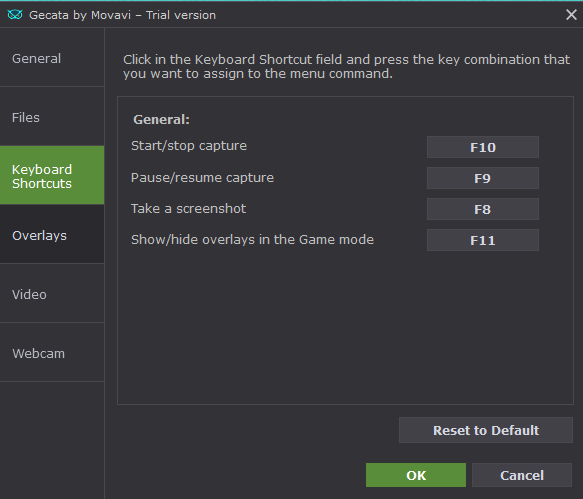The image size is (583, 499).
Task: Click the Gecata by Movavi title text
Action: pyautogui.click(x=122, y=15)
